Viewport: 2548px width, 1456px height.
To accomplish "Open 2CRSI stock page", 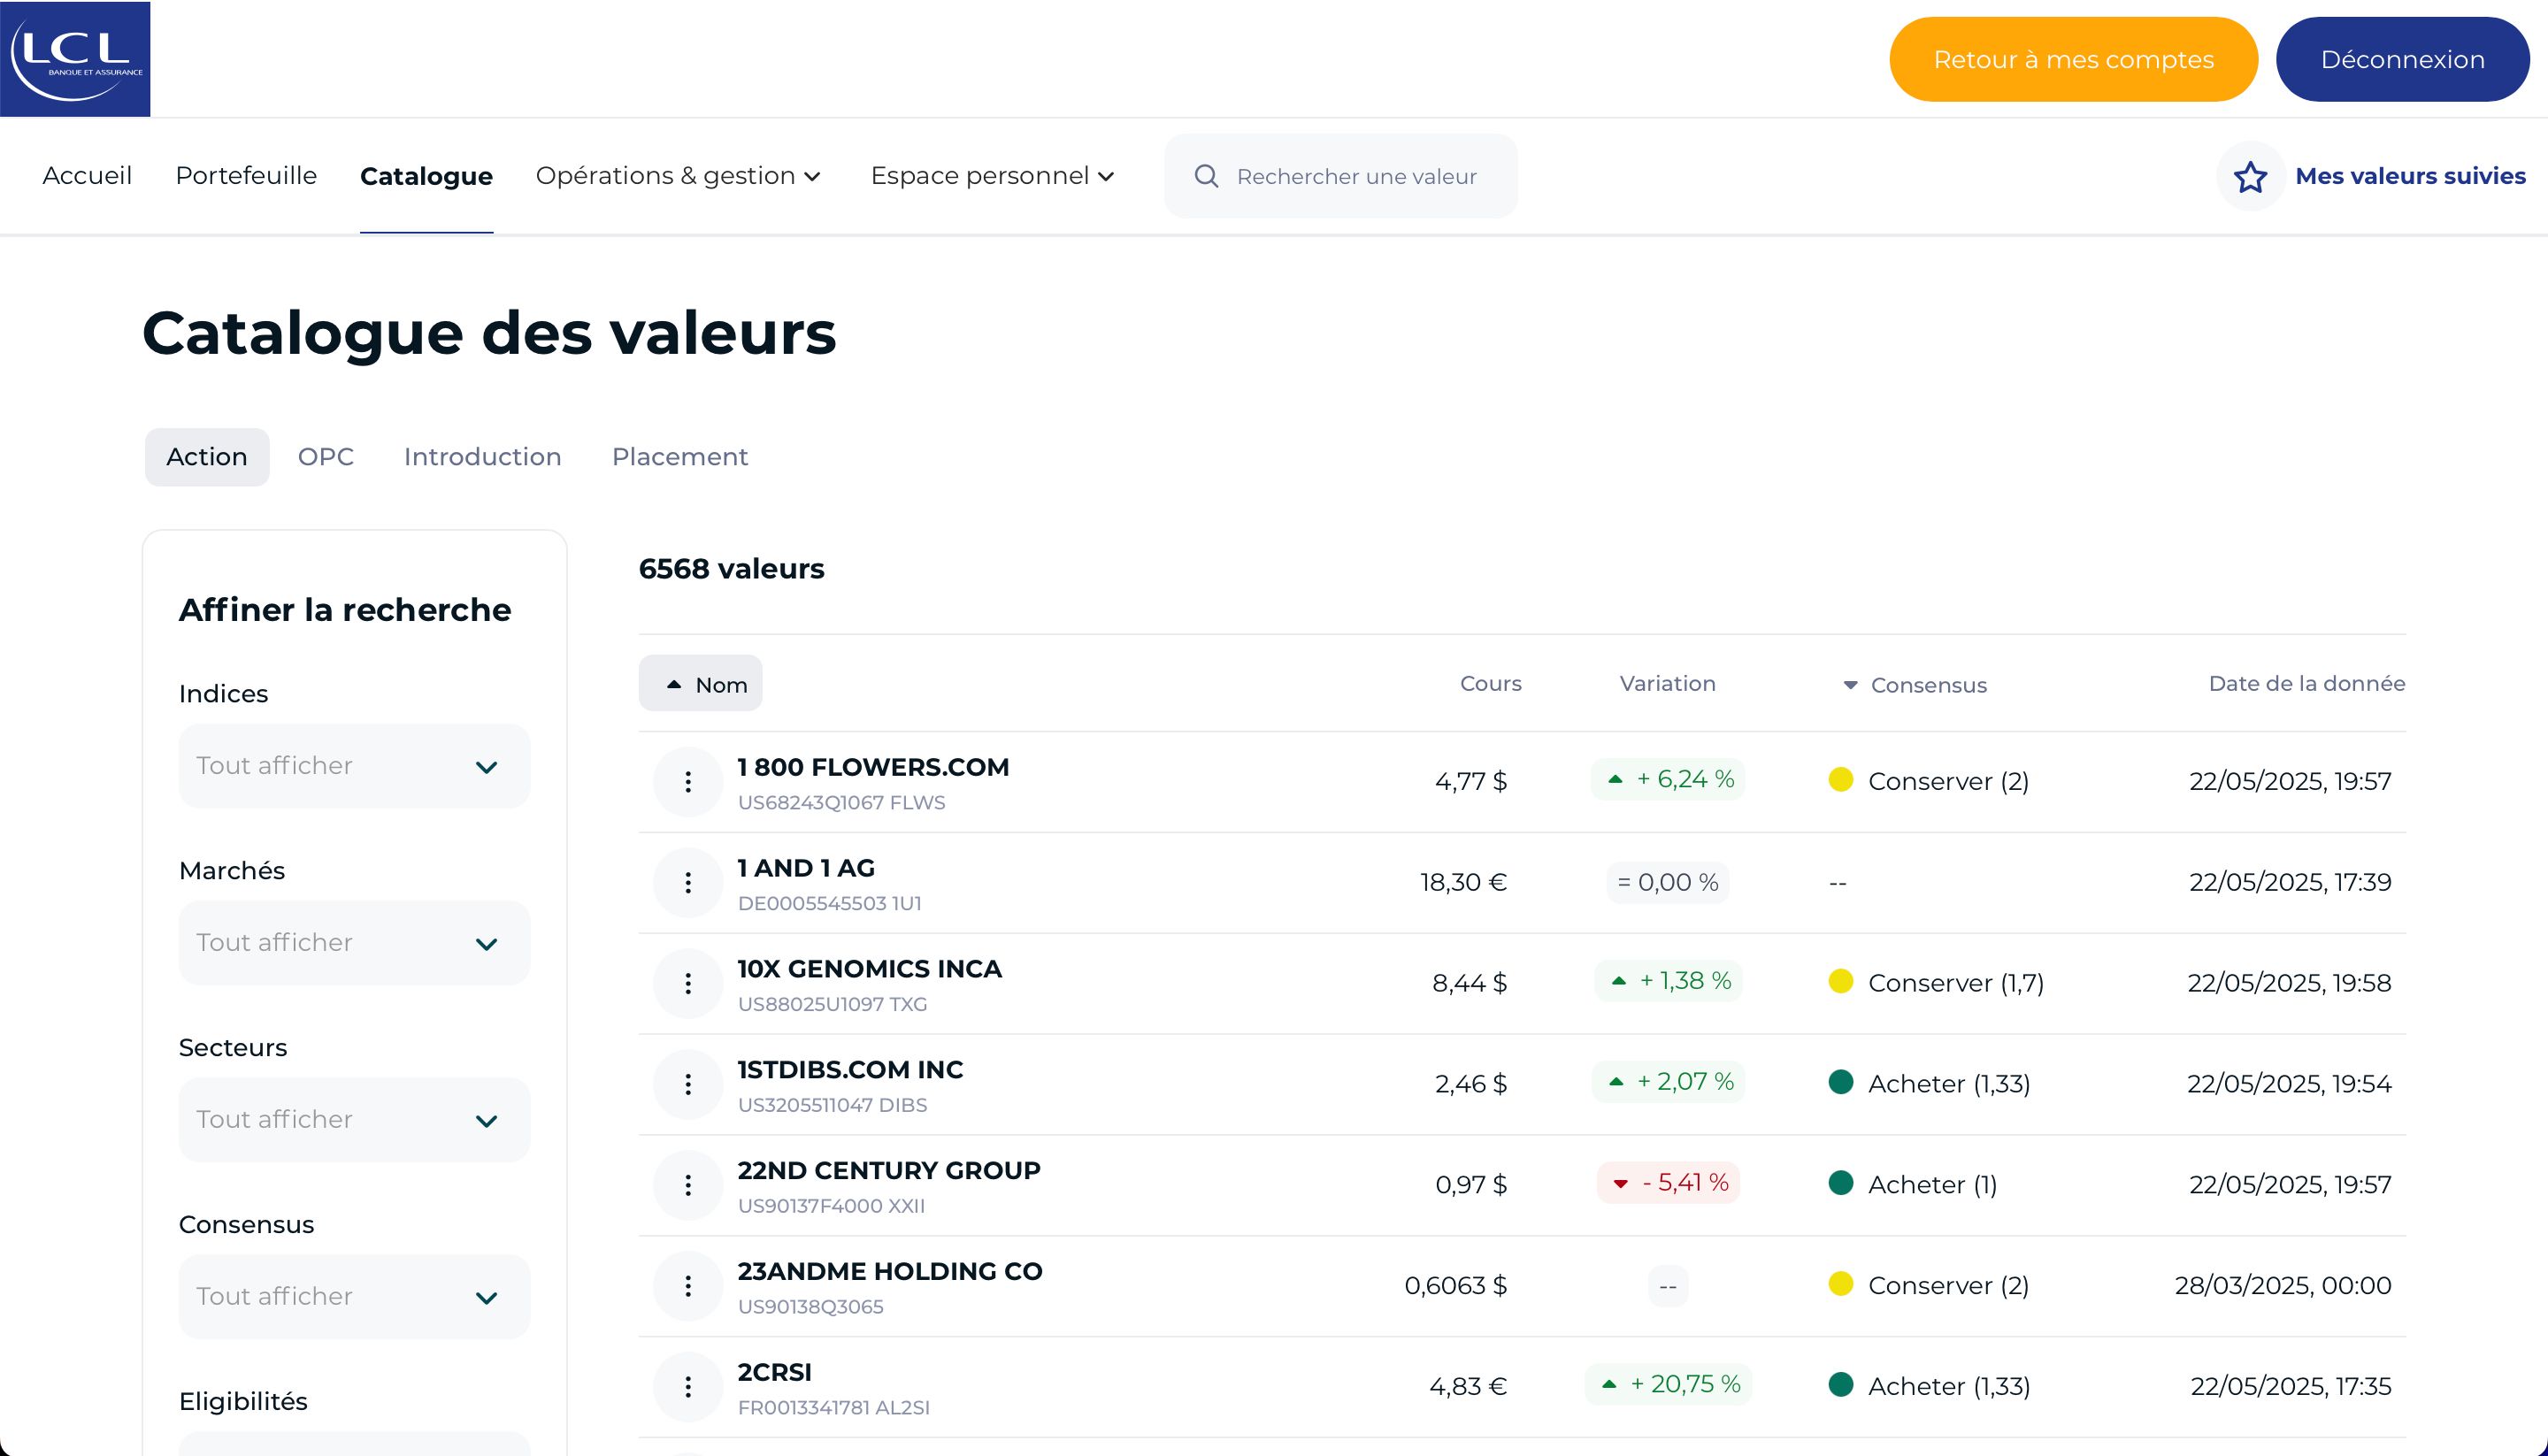I will tap(775, 1372).
